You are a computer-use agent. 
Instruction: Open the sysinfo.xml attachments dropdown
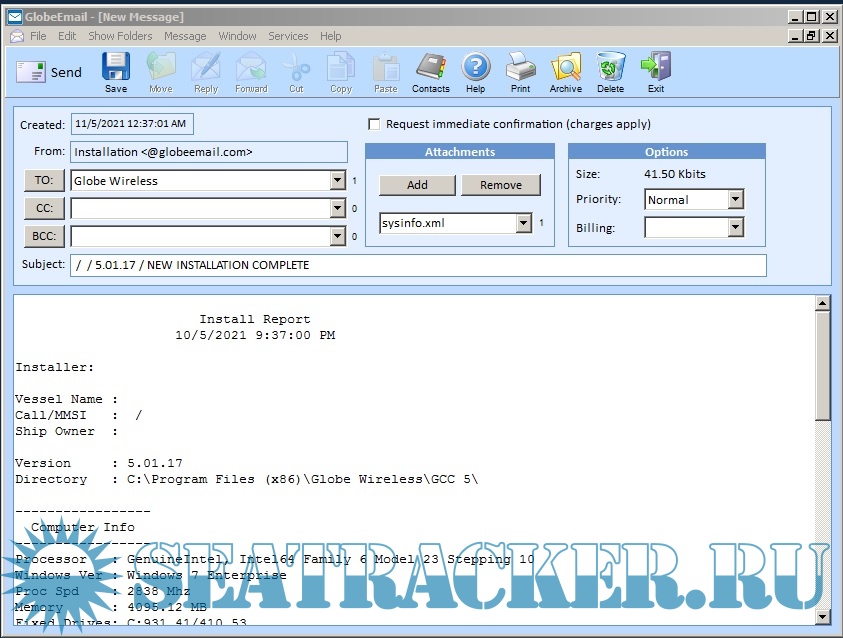[523, 224]
